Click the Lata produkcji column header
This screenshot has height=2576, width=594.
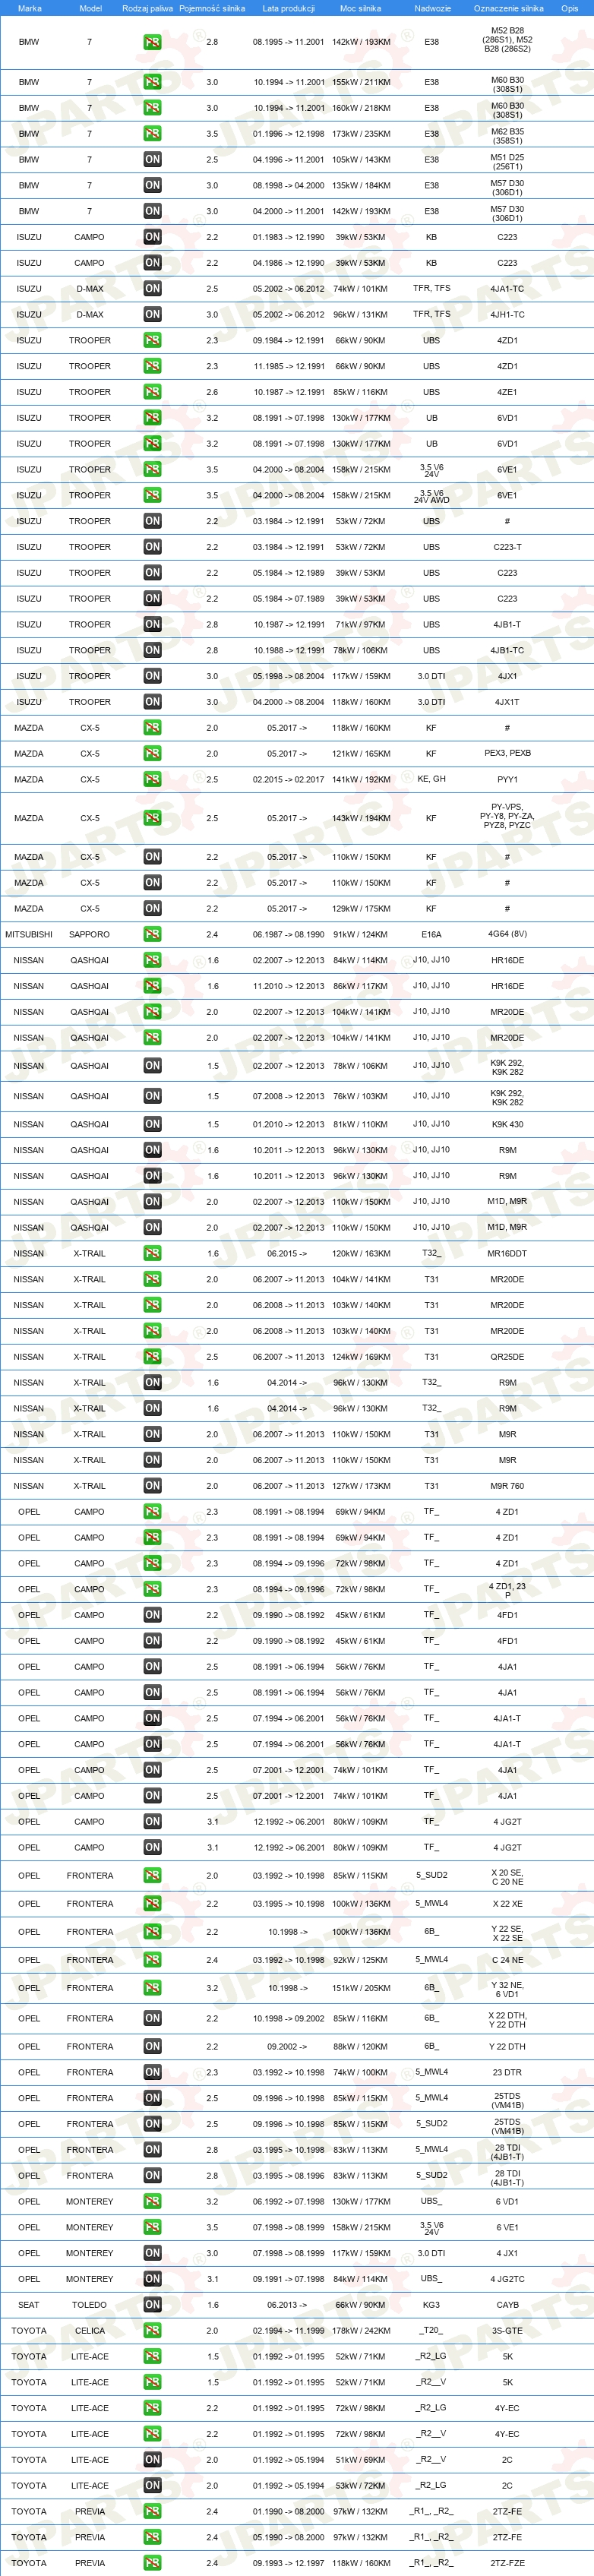pyautogui.click(x=288, y=8)
